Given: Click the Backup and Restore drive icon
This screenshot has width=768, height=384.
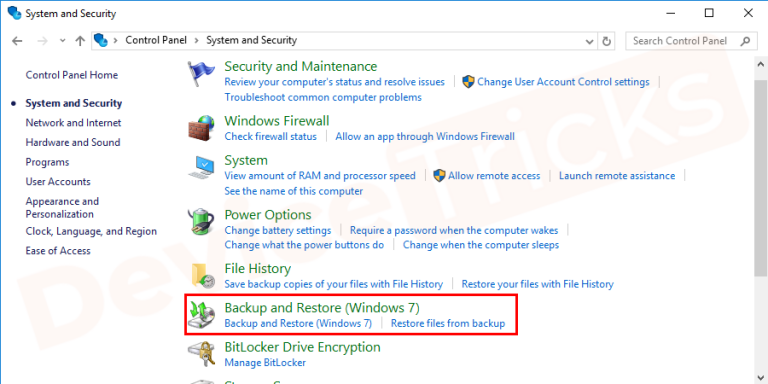Looking at the screenshot, I should pyautogui.click(x=201, y=315).
